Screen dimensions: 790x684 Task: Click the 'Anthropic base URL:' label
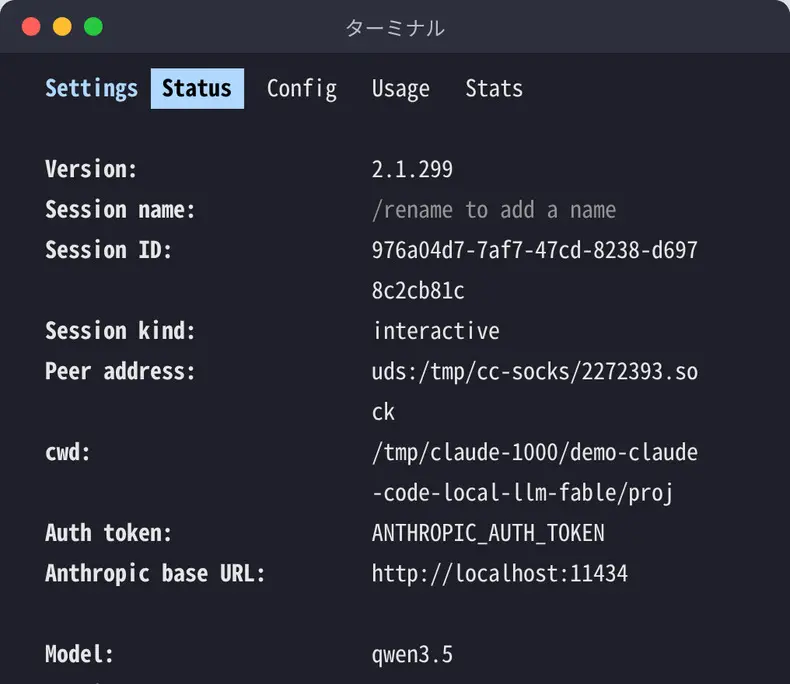pyautogui.click(x=155, y=574)
